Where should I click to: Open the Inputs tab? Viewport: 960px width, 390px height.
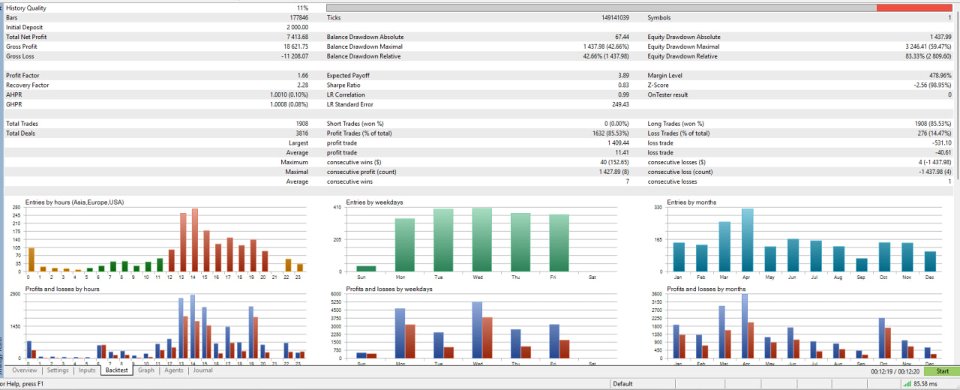pyautogui.click(x=87, y=370)
